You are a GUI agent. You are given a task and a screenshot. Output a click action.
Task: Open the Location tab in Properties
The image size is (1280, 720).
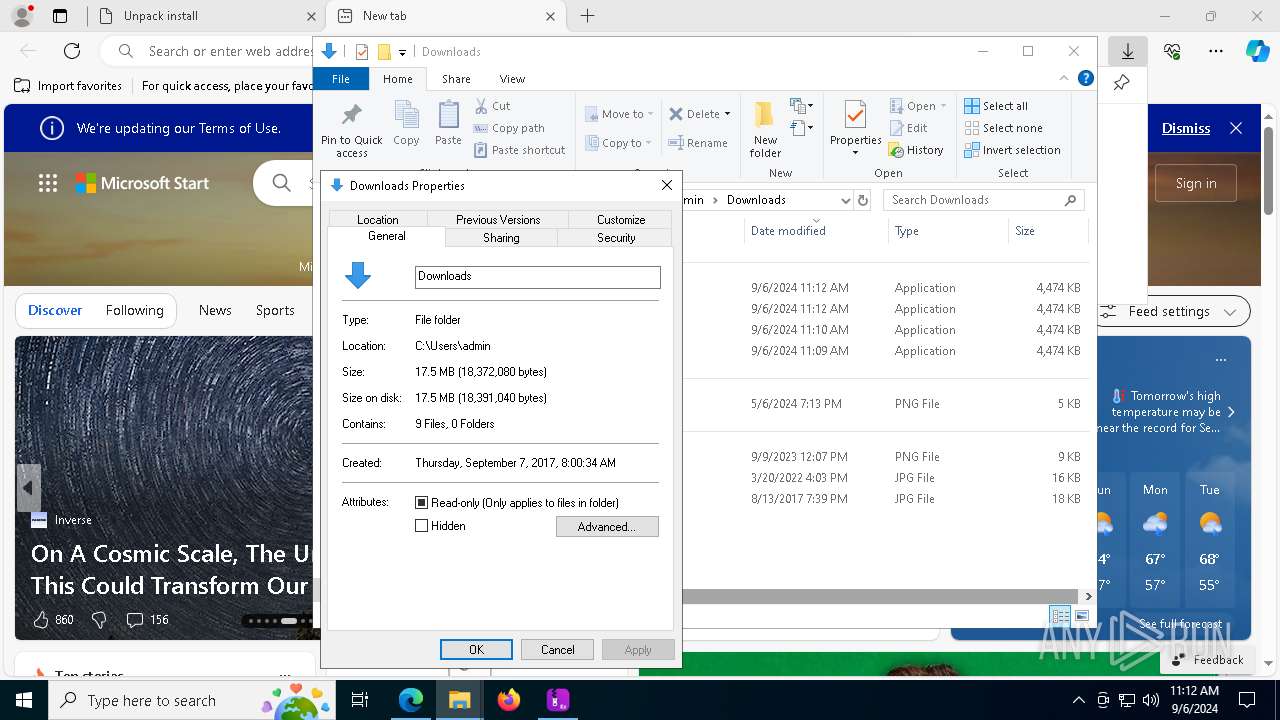click(x=377, y=219)
